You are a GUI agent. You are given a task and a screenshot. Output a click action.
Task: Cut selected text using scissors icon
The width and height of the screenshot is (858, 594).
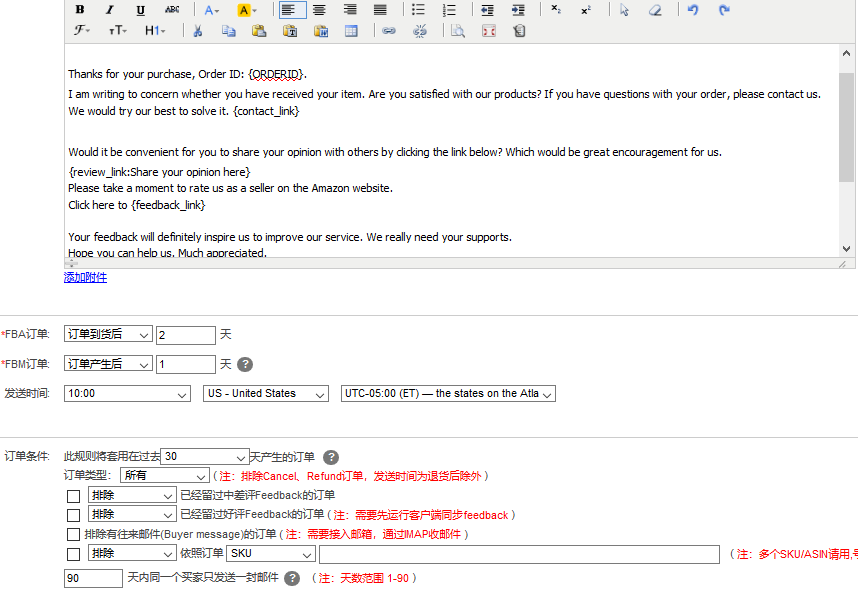(x=198, y=31)
